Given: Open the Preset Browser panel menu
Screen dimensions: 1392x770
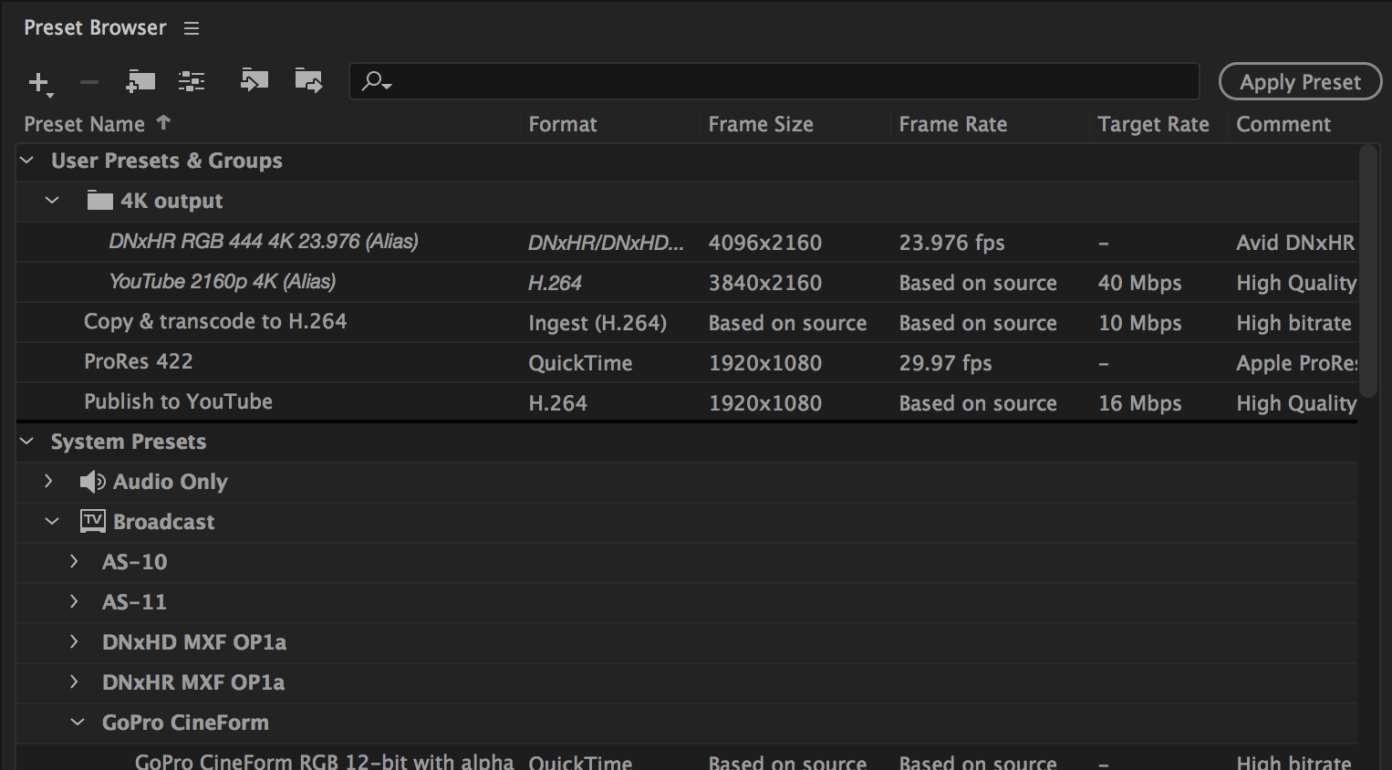Looking at the screenshot, I should point(190,28).
